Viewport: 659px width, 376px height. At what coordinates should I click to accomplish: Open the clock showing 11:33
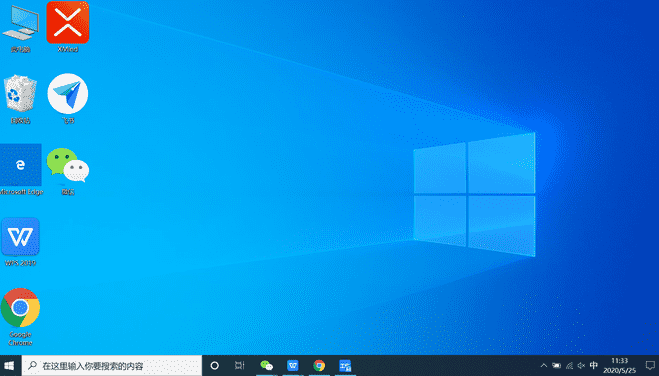coord(619,365)
